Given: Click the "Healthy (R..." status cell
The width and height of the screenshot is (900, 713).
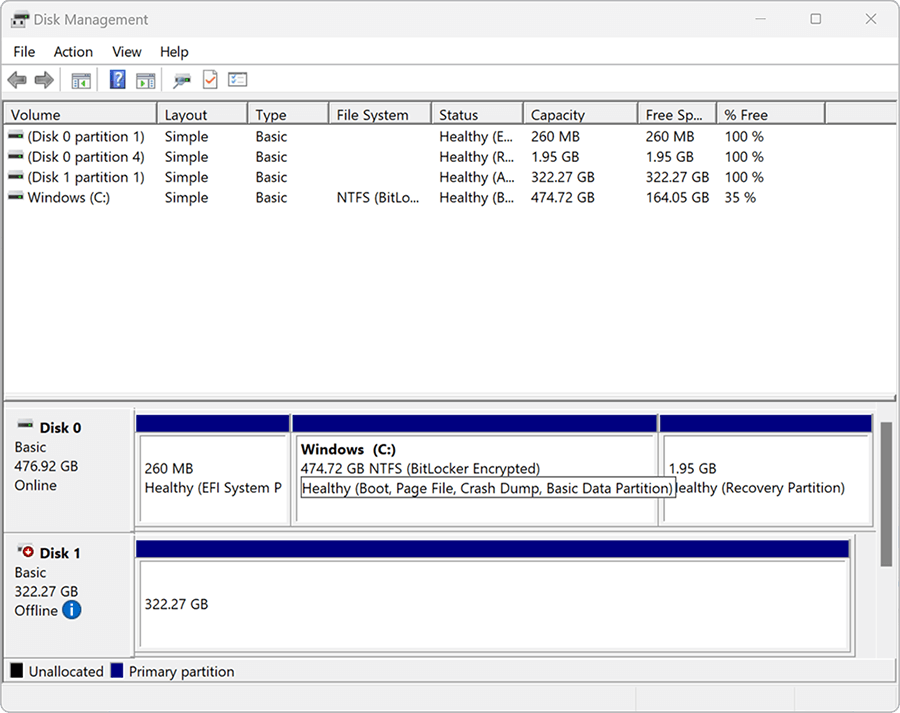Looking at the screenshot, I should (476, 157).
